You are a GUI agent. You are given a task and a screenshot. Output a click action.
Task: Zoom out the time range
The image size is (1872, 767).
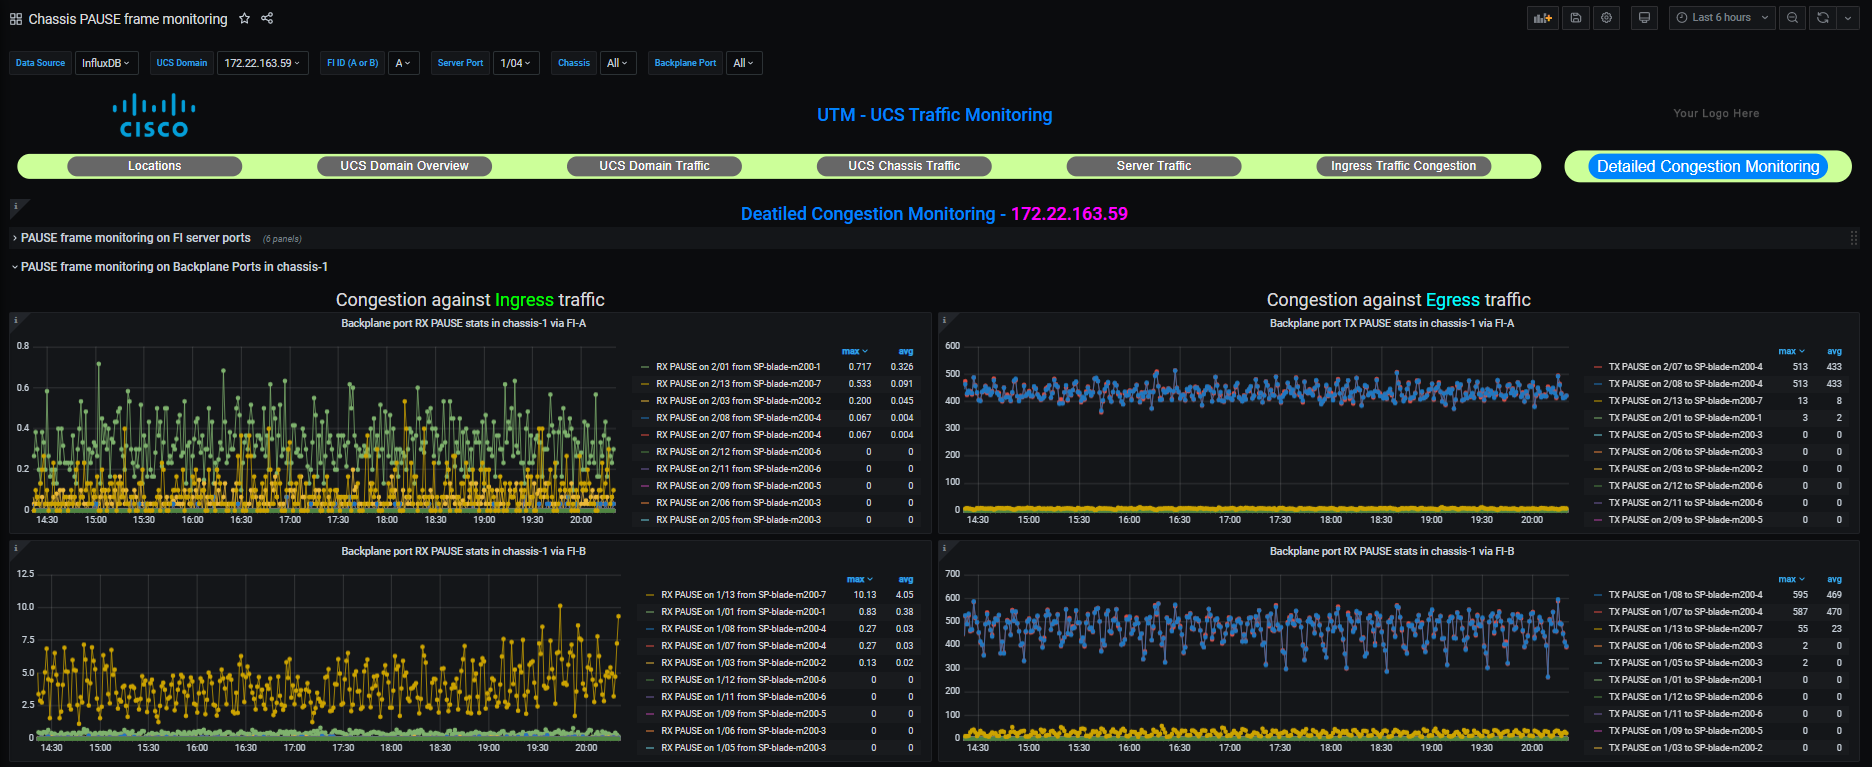1792,18
